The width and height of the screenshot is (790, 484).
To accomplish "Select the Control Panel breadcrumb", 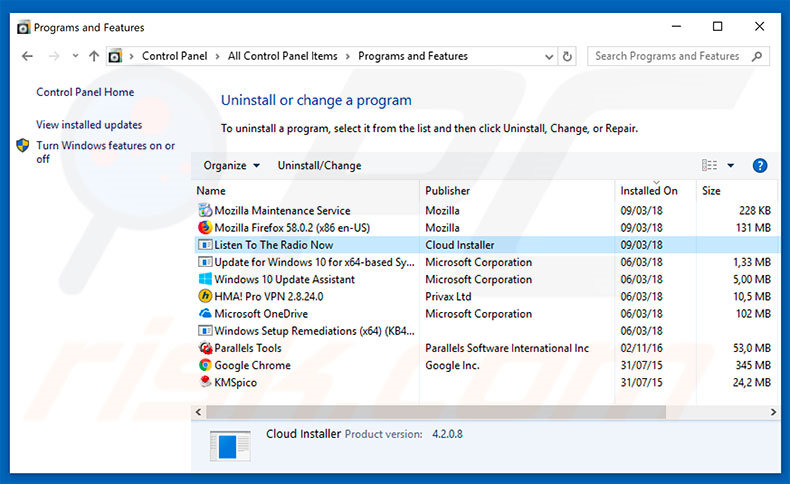I will (174, 56).
